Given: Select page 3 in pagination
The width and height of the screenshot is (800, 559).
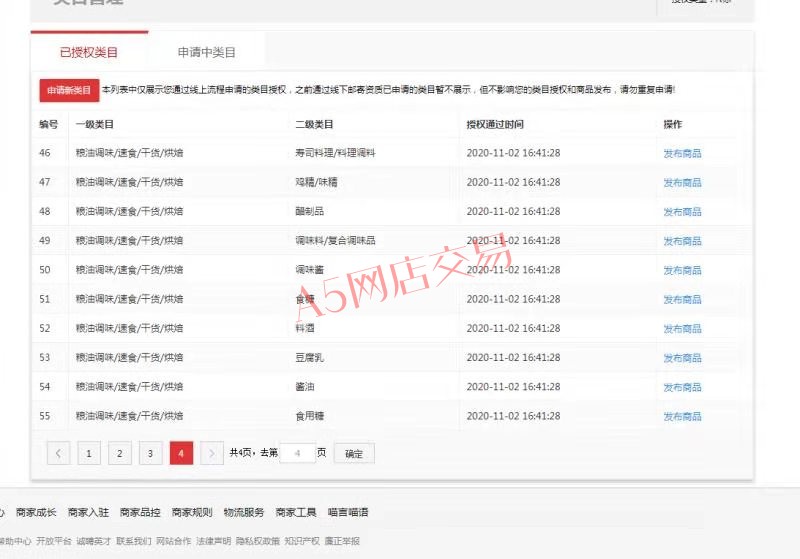Looking at the screenshot, I should pyautogui.click(x=150, y=453).
